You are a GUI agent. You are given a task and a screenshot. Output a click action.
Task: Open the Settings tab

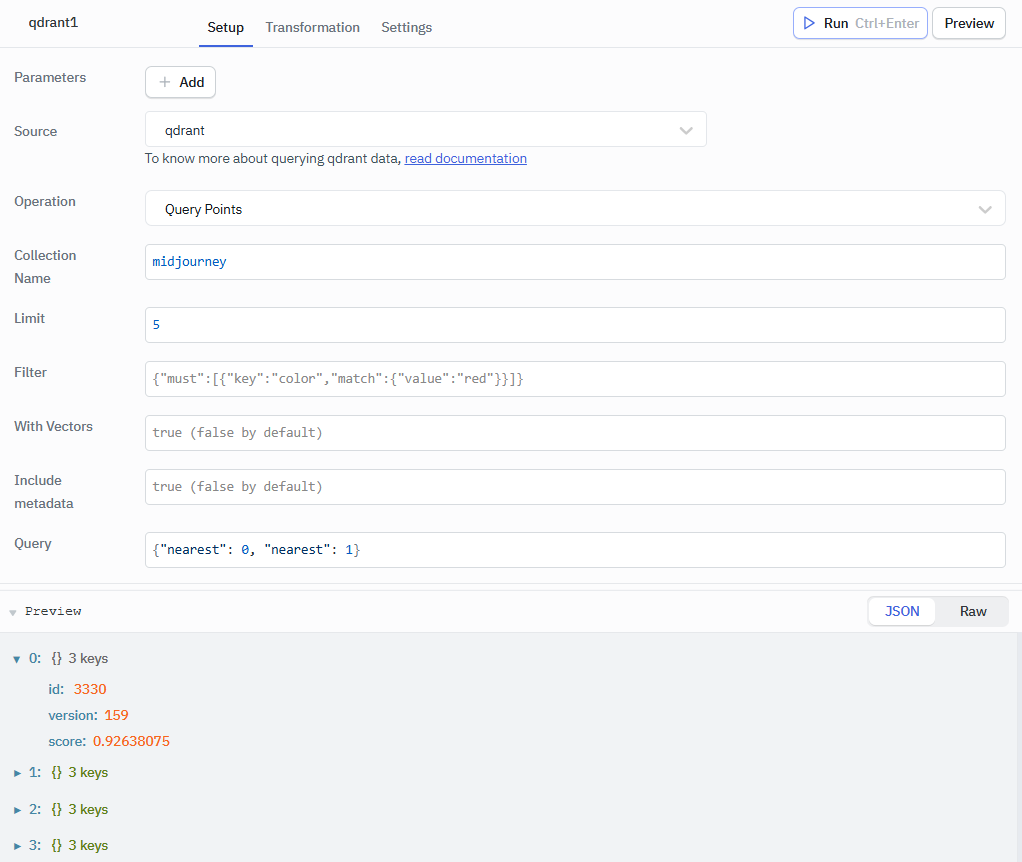[406, 27]
